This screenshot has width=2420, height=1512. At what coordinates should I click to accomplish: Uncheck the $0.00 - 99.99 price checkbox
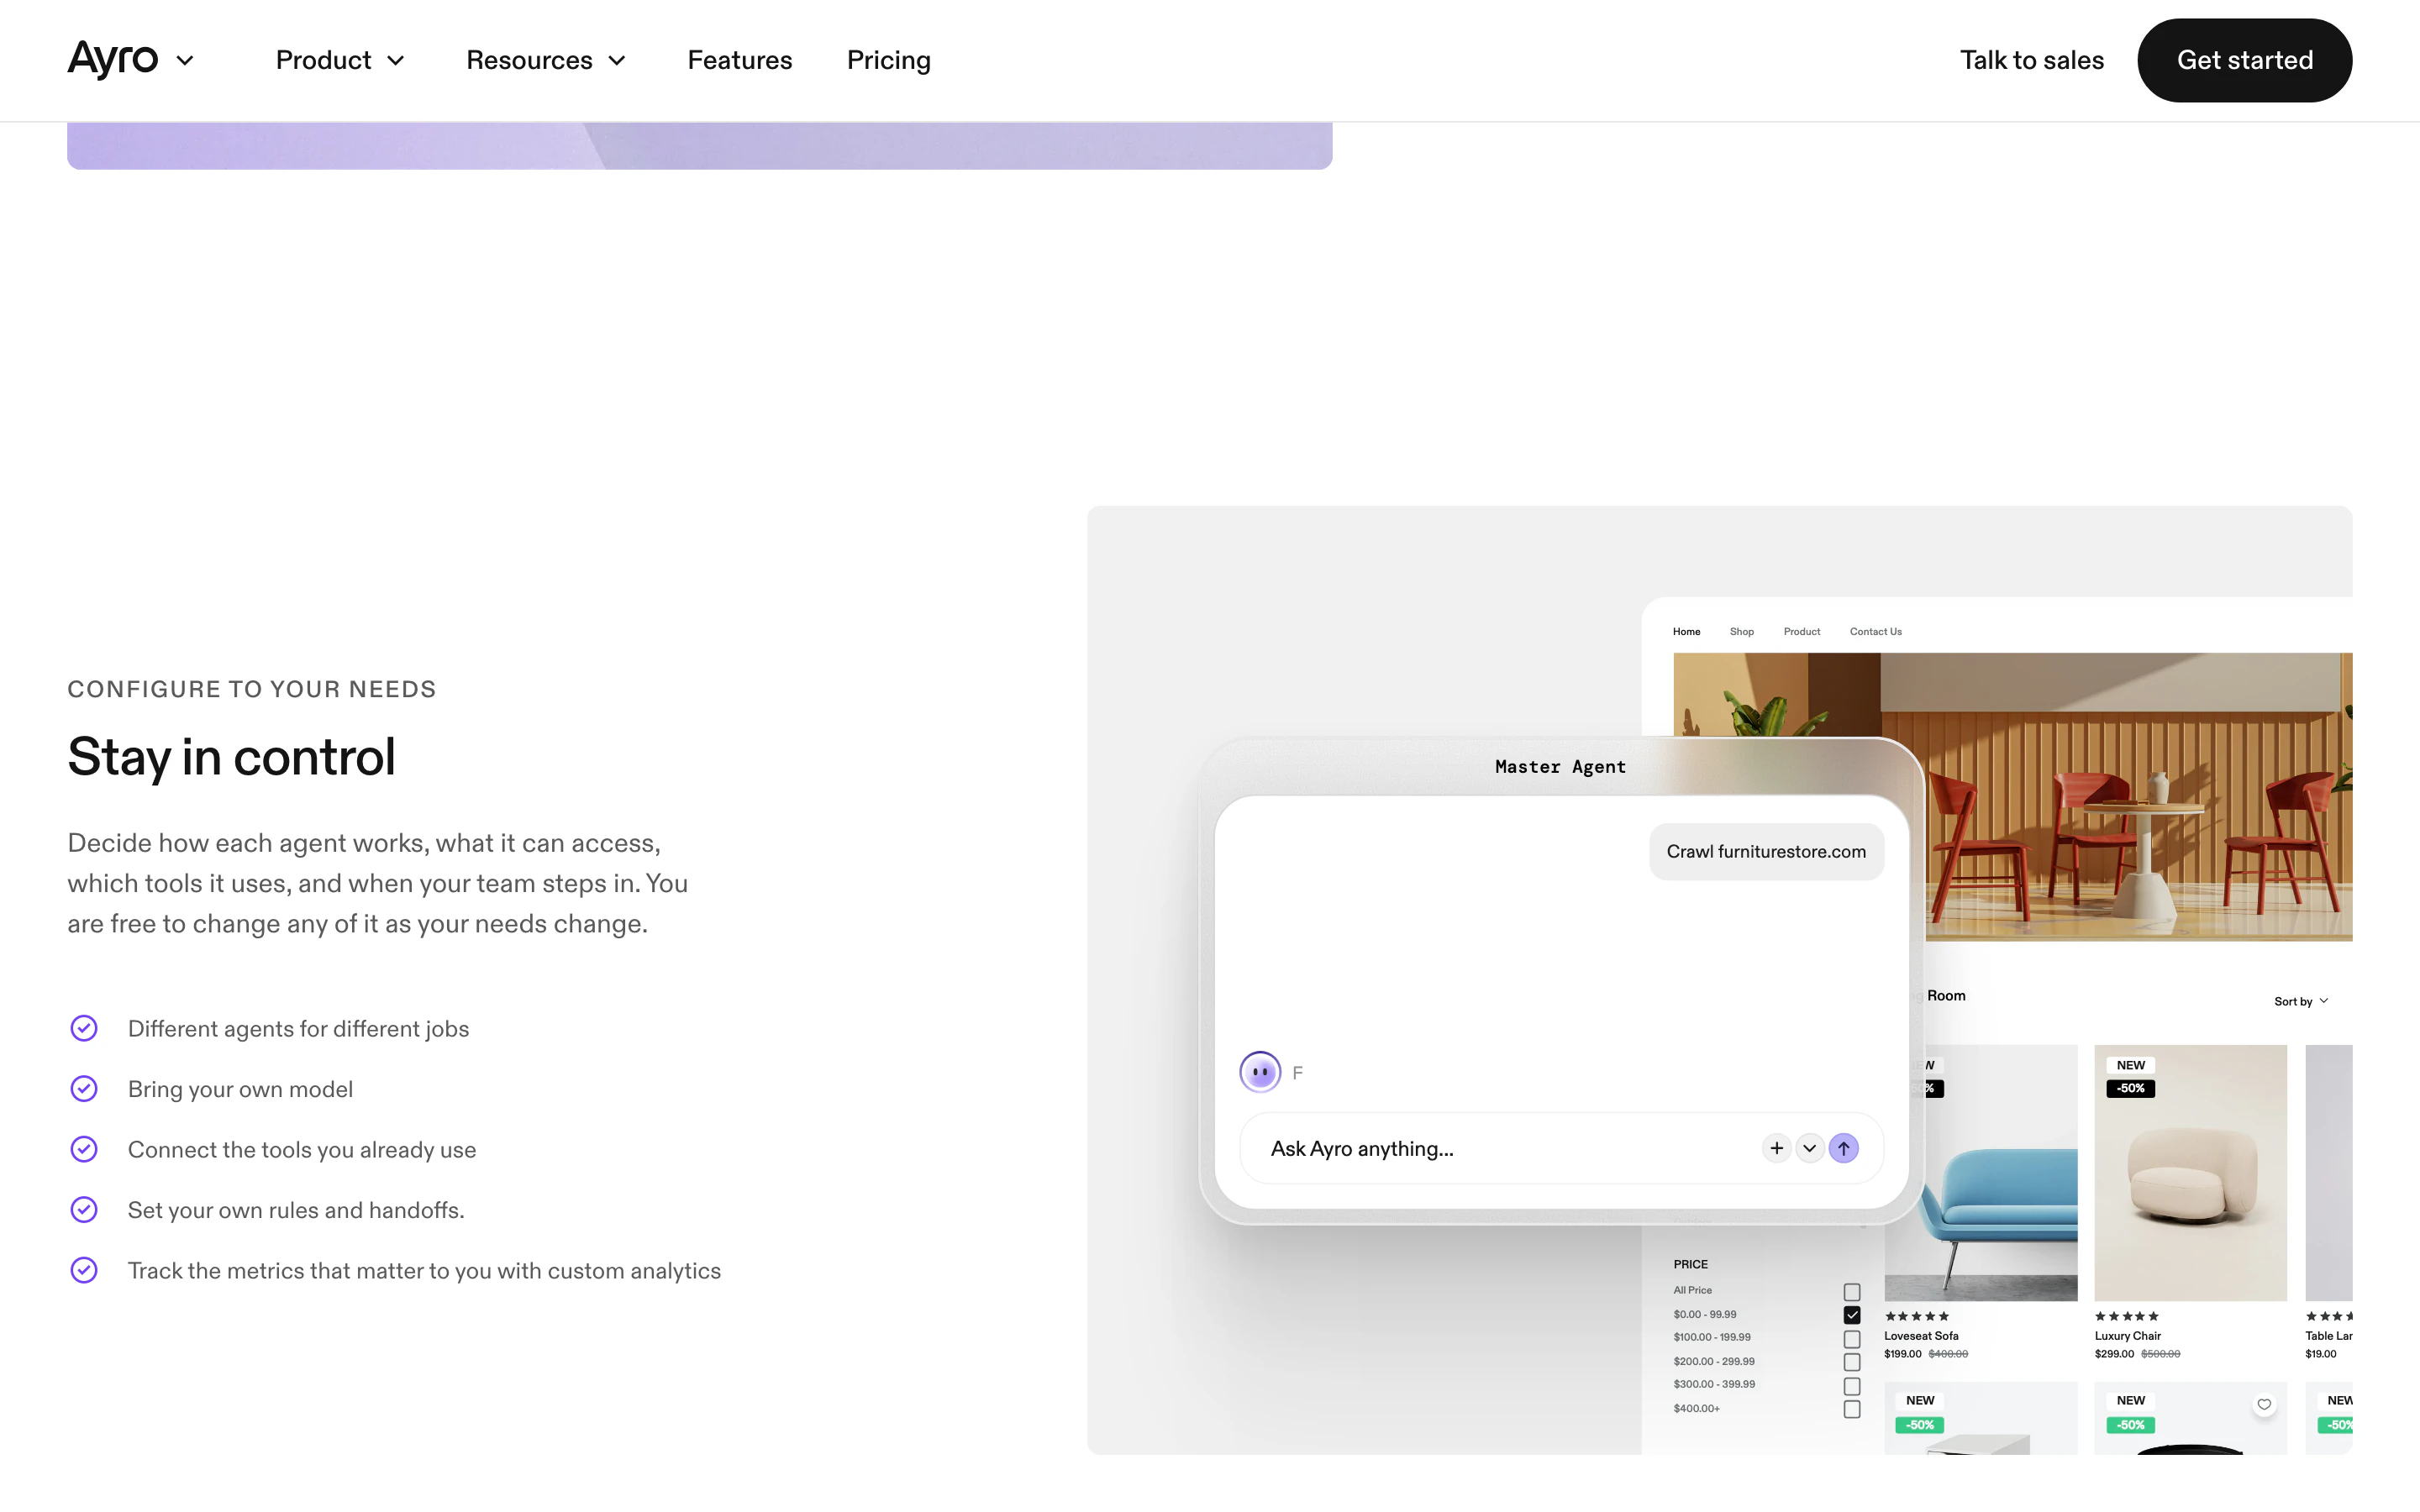click(1851, 1315)
